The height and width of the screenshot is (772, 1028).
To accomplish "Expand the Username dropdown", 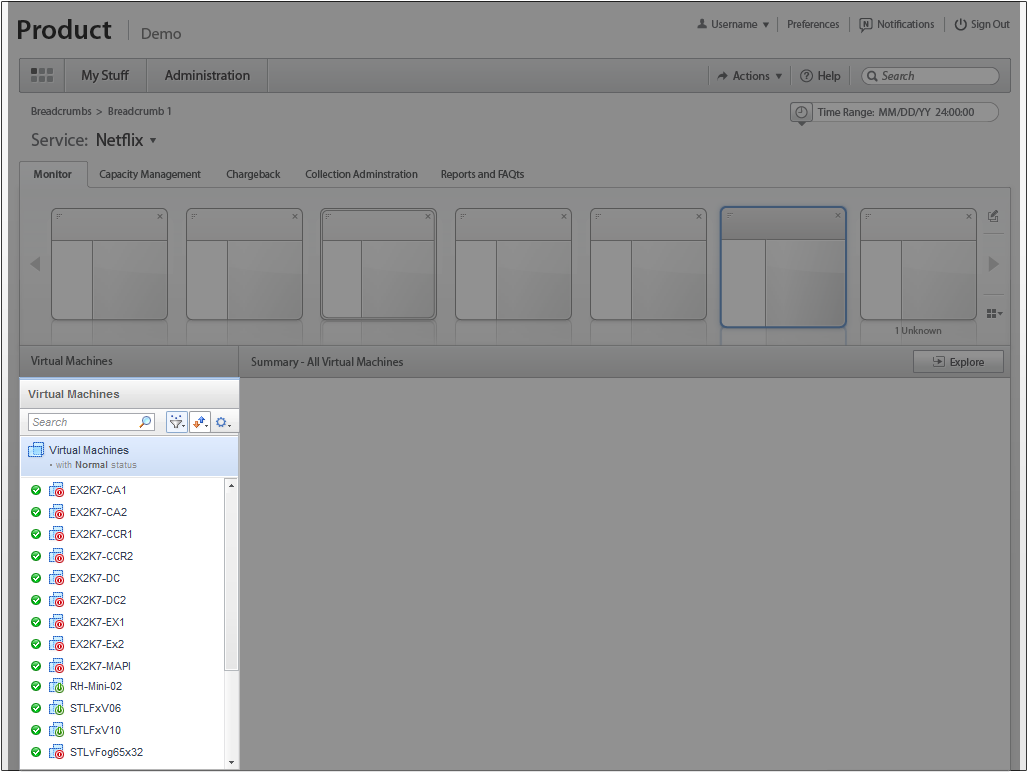I will (733, 24).
